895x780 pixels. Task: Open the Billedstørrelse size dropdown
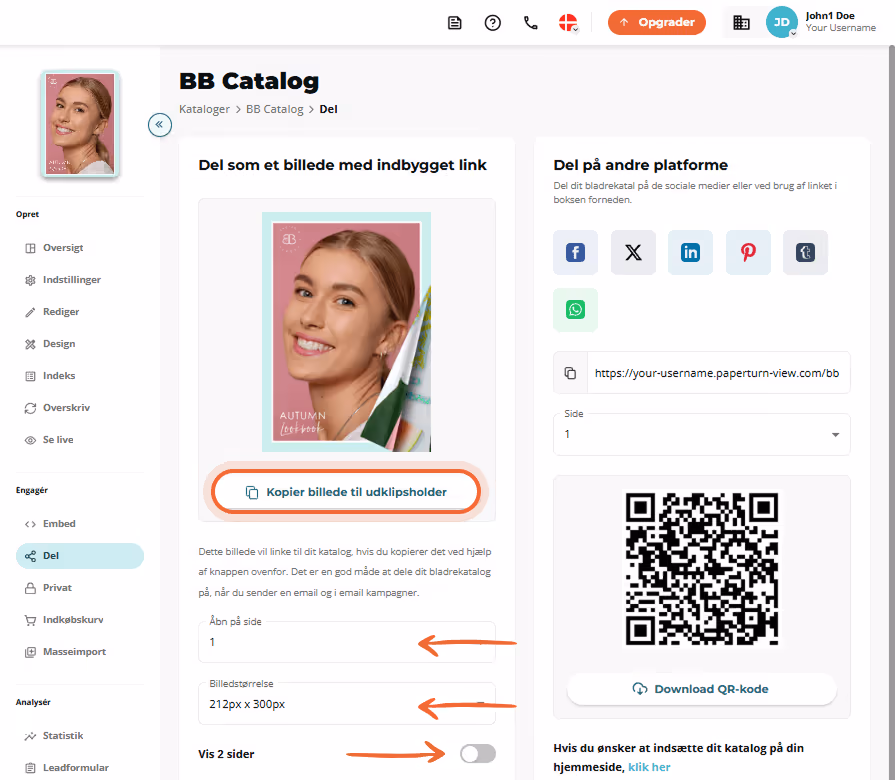coord(346,704)
